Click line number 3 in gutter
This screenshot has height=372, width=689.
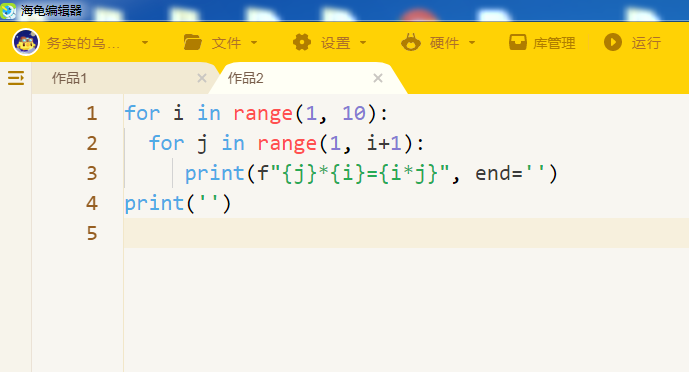[91, 173]
